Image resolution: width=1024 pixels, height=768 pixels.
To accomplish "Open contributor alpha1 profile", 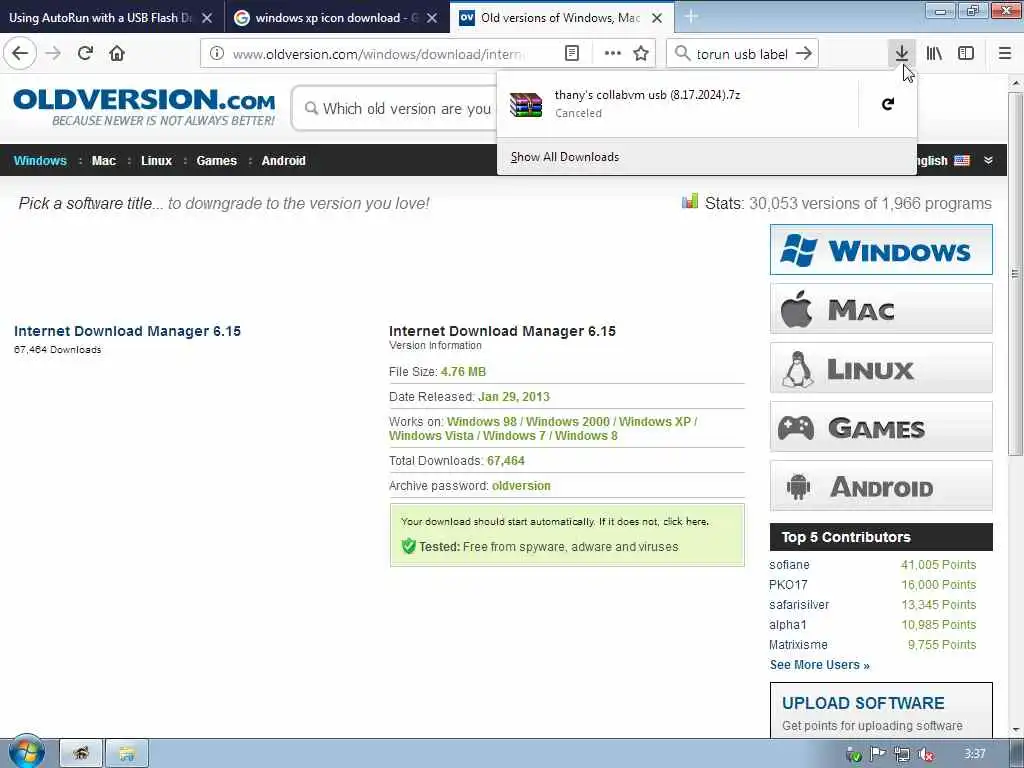I will click(788, 625).
